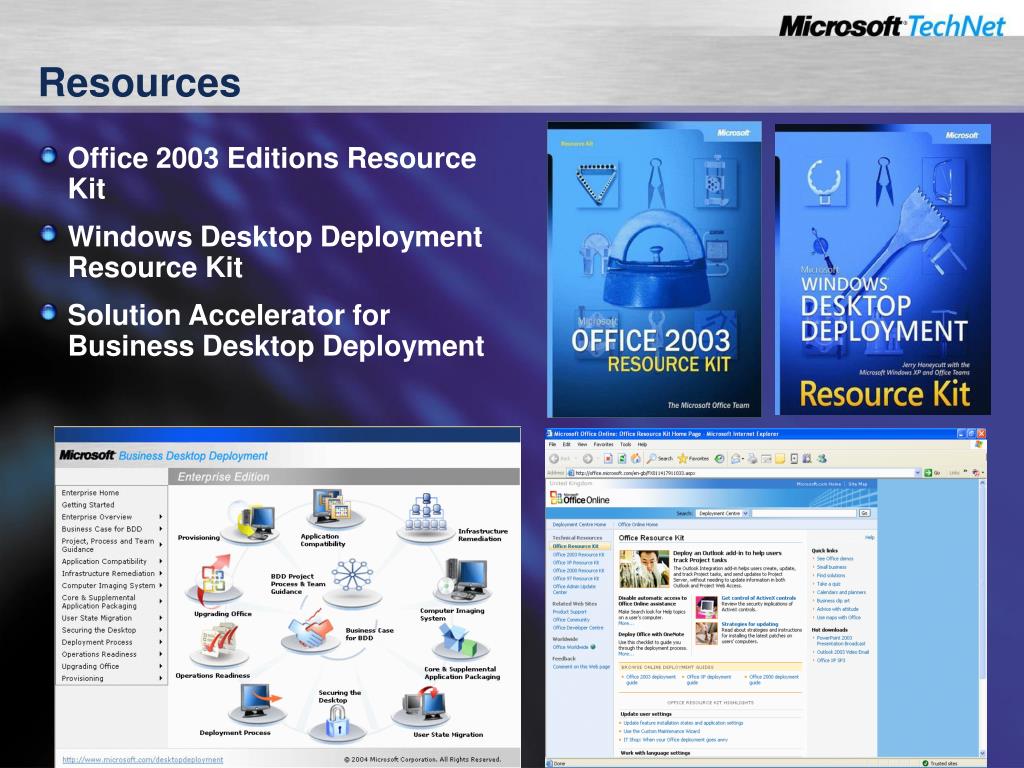Expand User State Migration menu arrow

point(161,618)
